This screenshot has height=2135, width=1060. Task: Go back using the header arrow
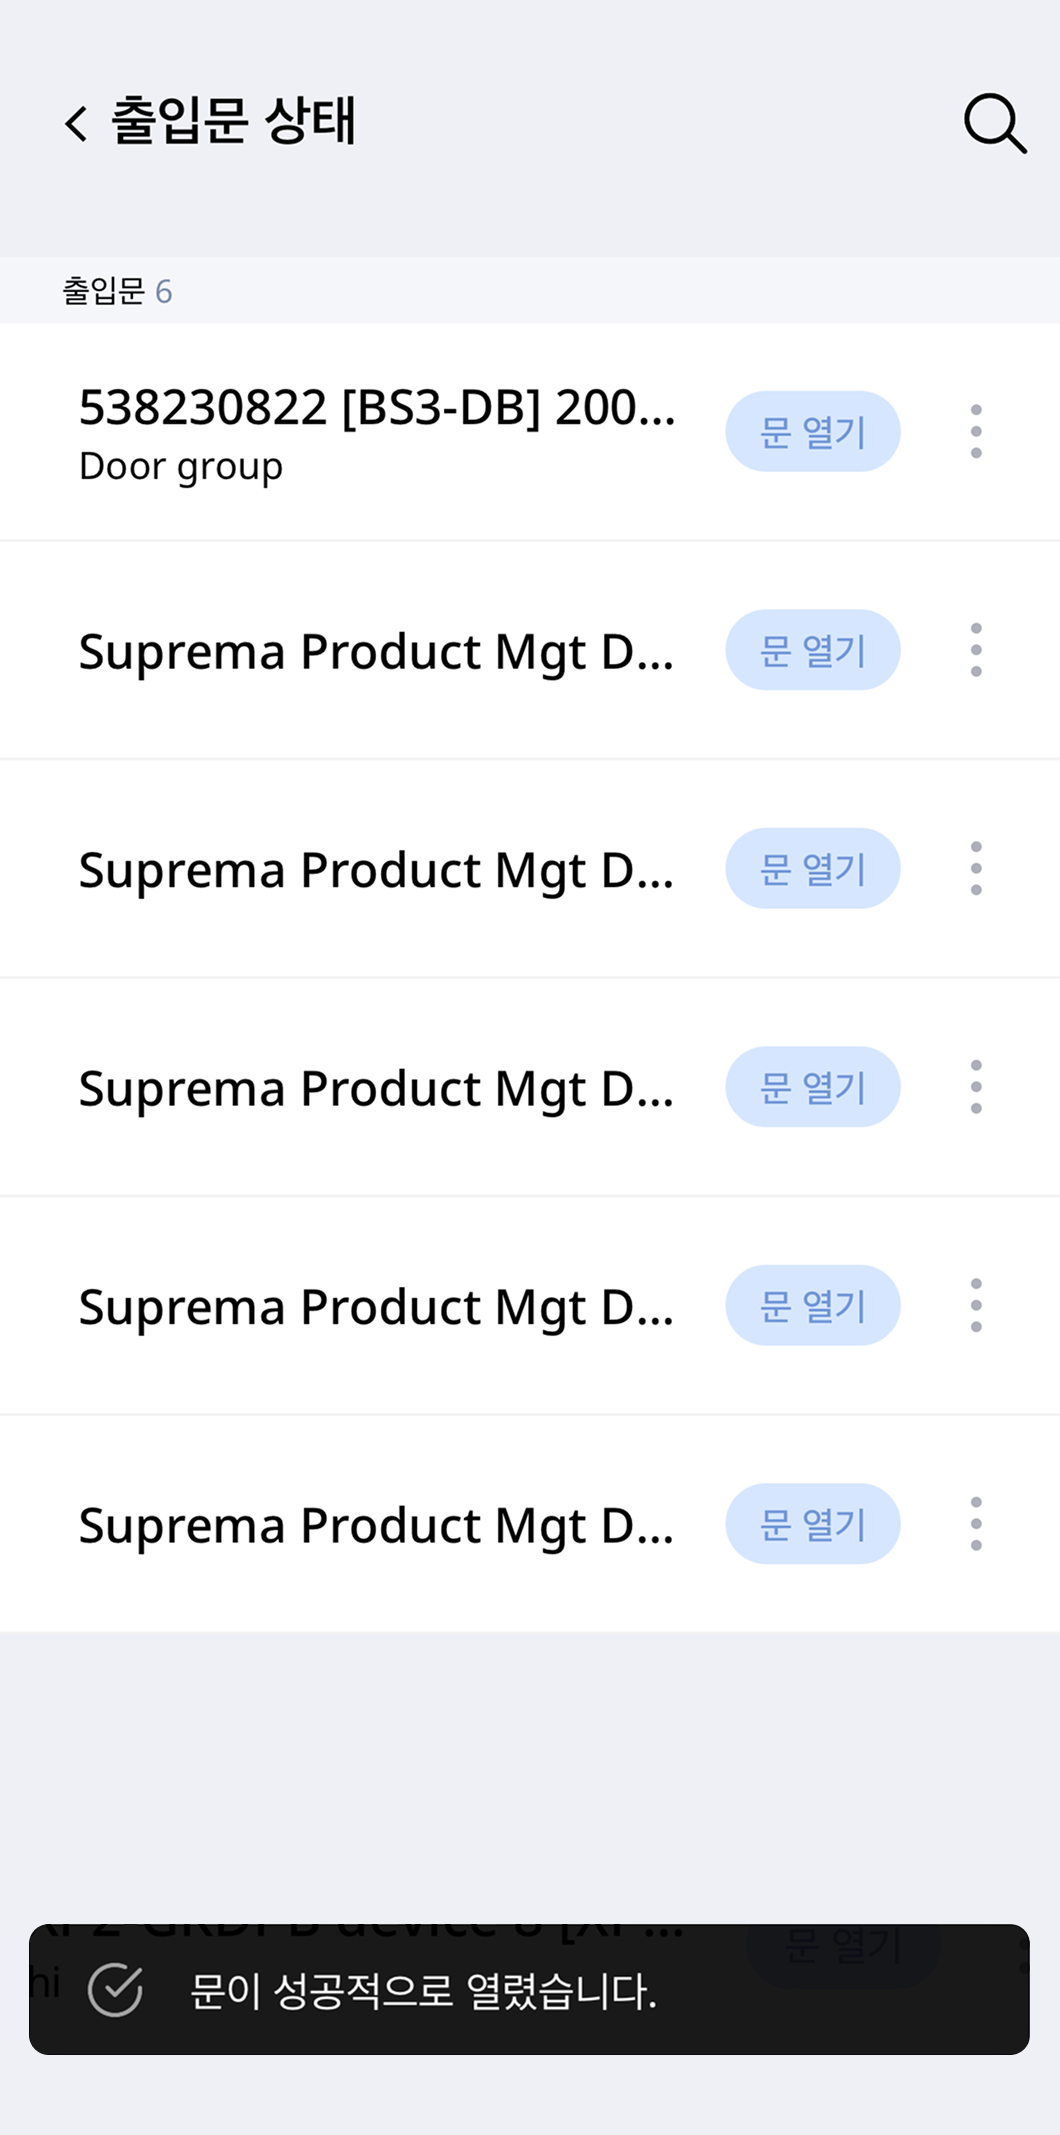click(x=76, y=123)
